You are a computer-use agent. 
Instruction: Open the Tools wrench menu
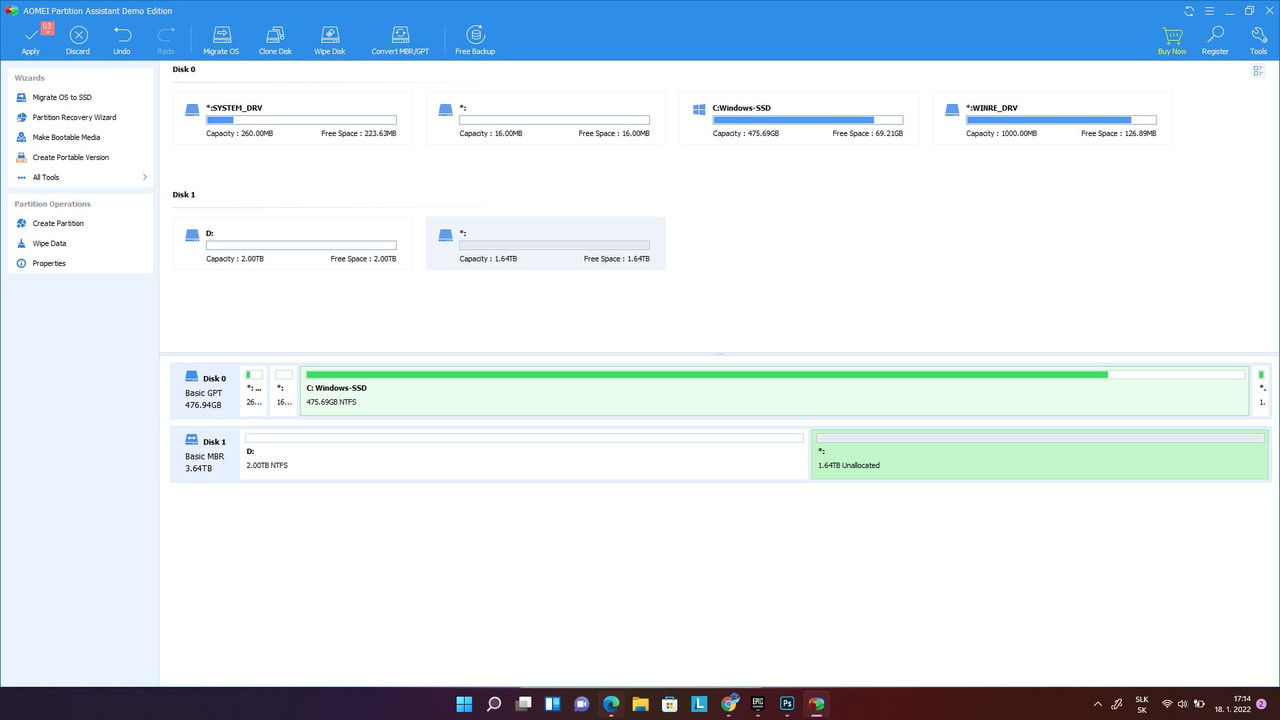tap(1258, 39)
